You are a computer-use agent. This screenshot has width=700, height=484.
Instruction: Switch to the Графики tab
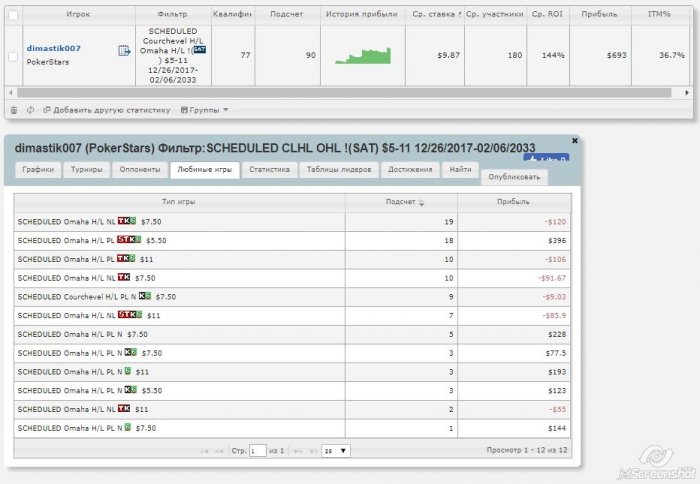coord(38,170)
